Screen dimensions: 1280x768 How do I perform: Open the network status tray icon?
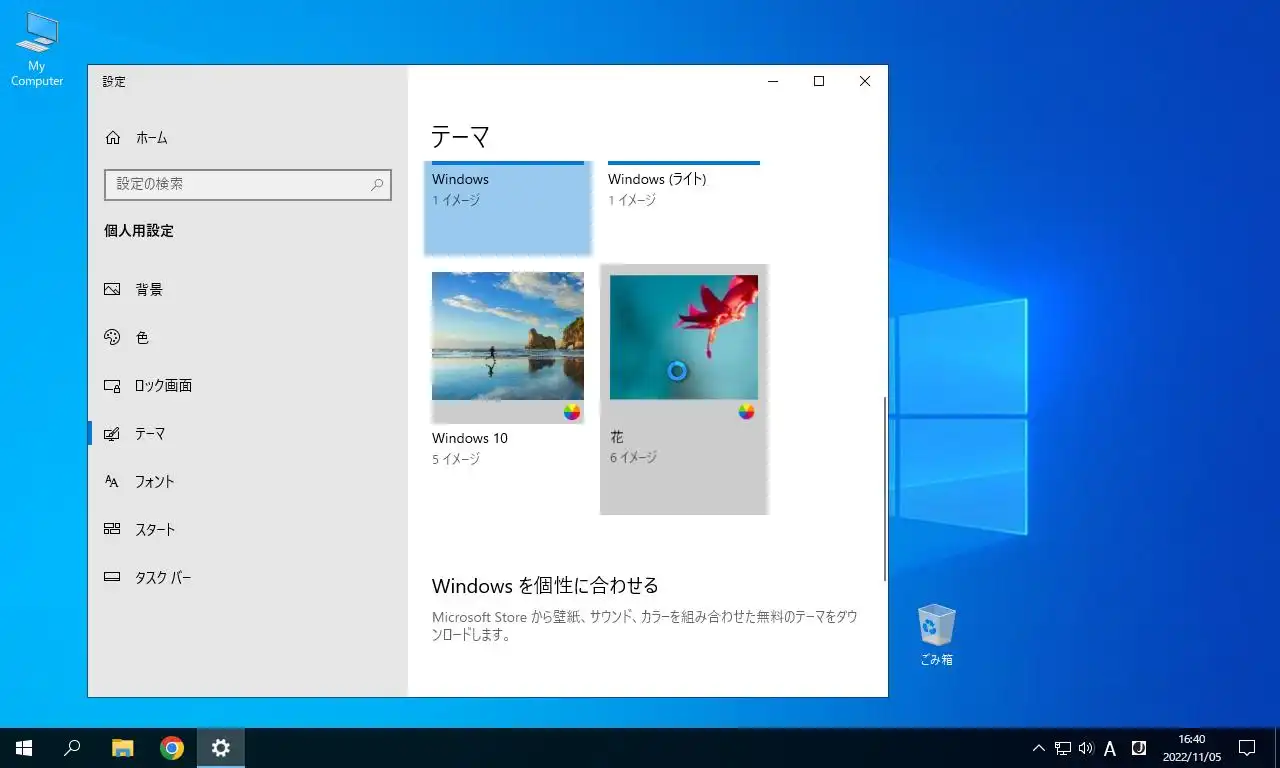coord(1063,748)
